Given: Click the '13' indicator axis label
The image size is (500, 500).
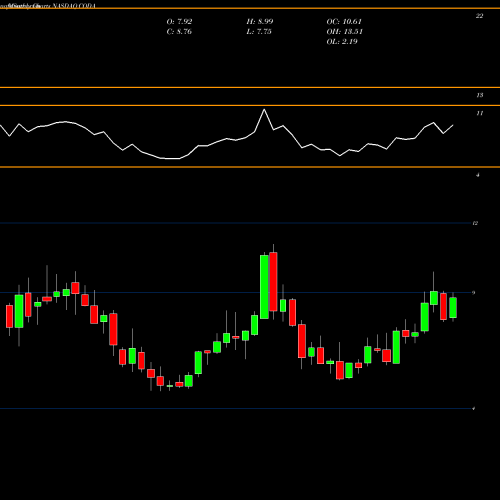Looking at the screenshot, I should click(x=480, y=95).
